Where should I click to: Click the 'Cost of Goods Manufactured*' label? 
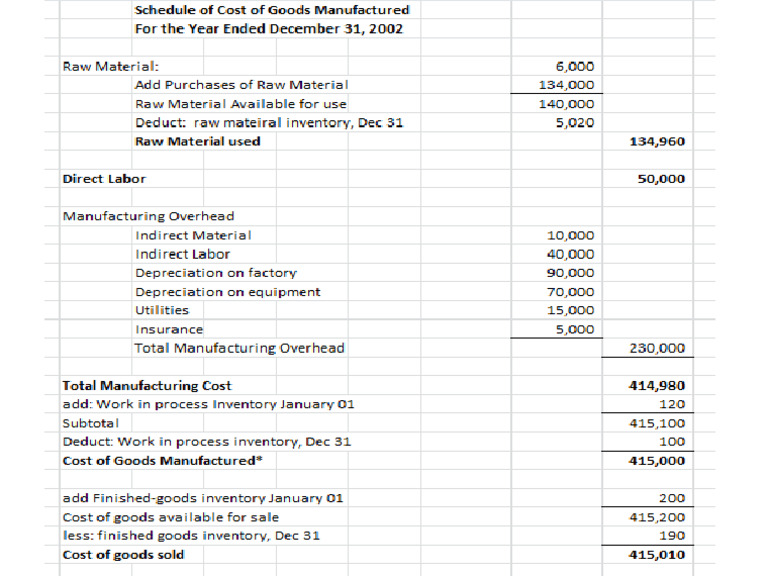(163, 461)
